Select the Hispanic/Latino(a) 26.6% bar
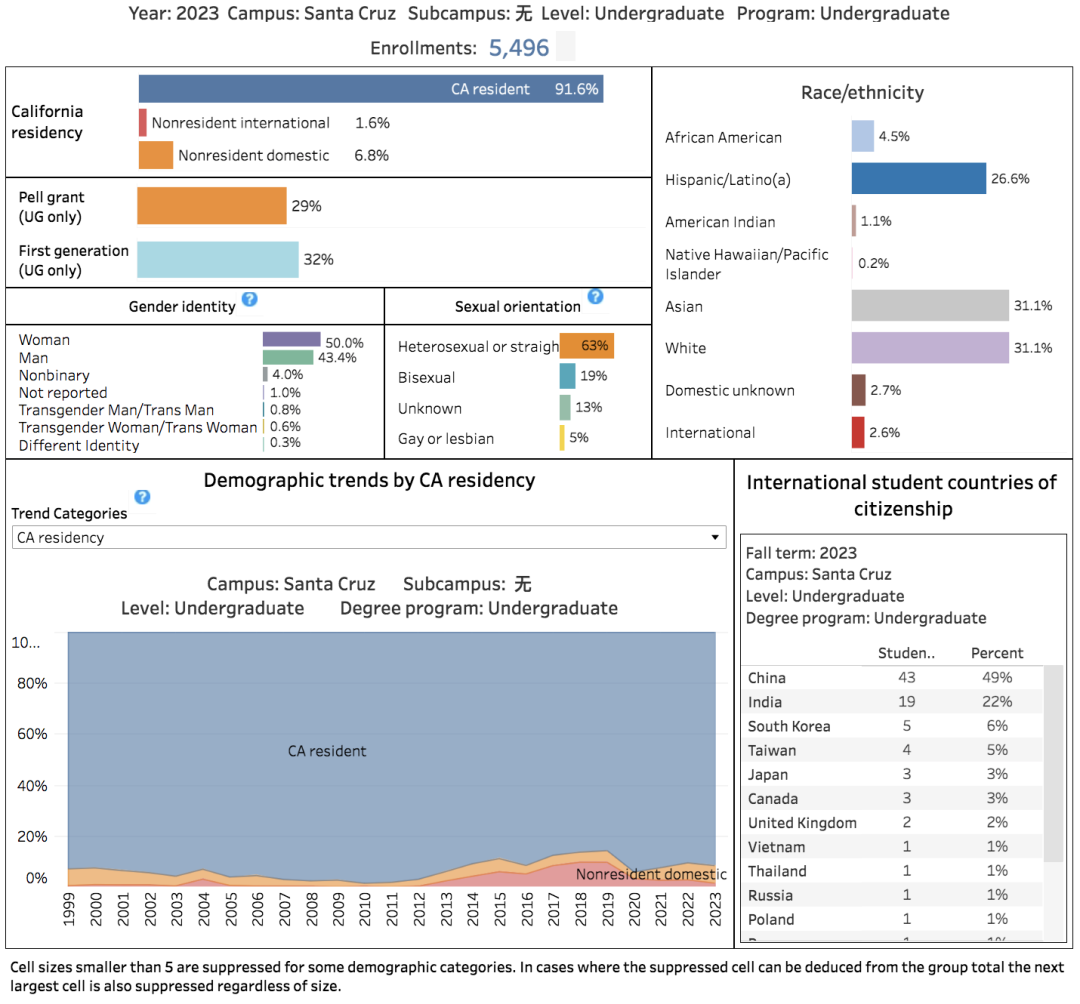 pyautogui.click(x=919, y=179)
